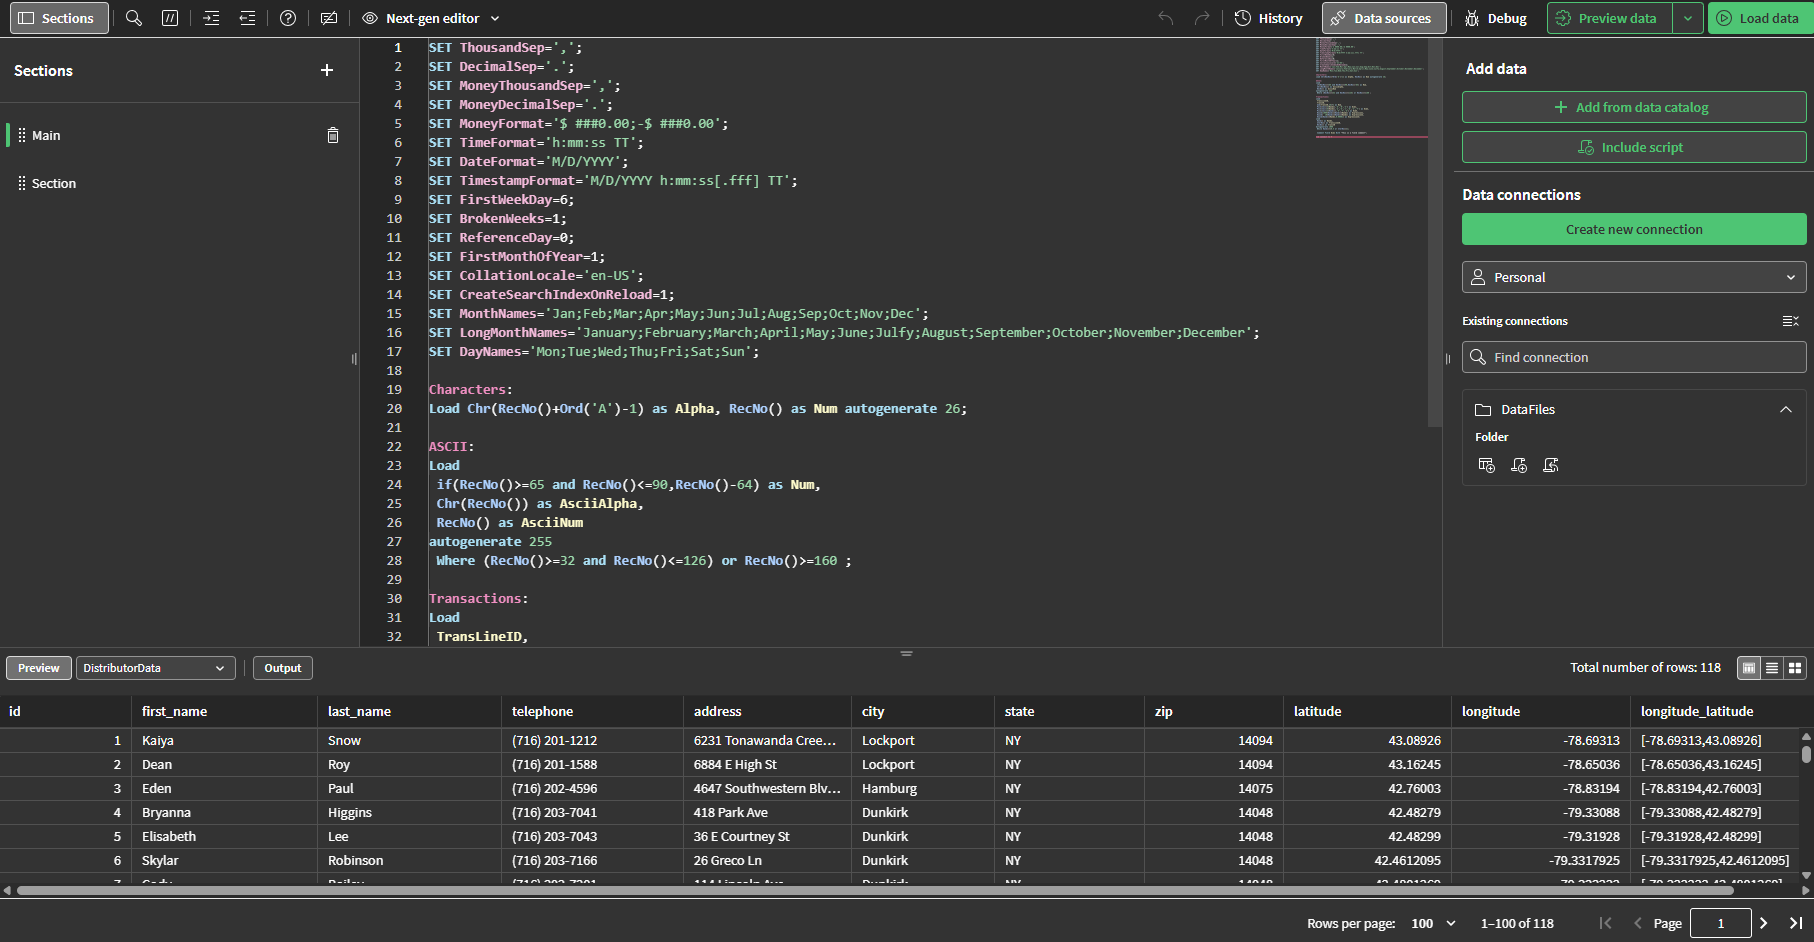The width and height of the screenshot is (1814, 942).
Task: Click the cell containing Hamburg
Action: click(923, 788)
